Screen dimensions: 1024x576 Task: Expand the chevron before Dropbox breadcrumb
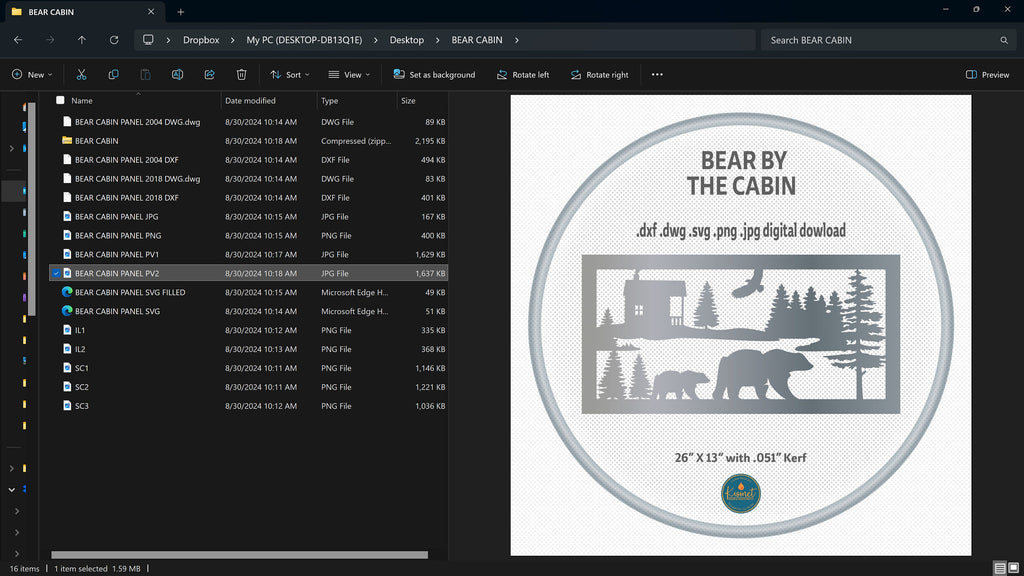click(x=168, y=40)
